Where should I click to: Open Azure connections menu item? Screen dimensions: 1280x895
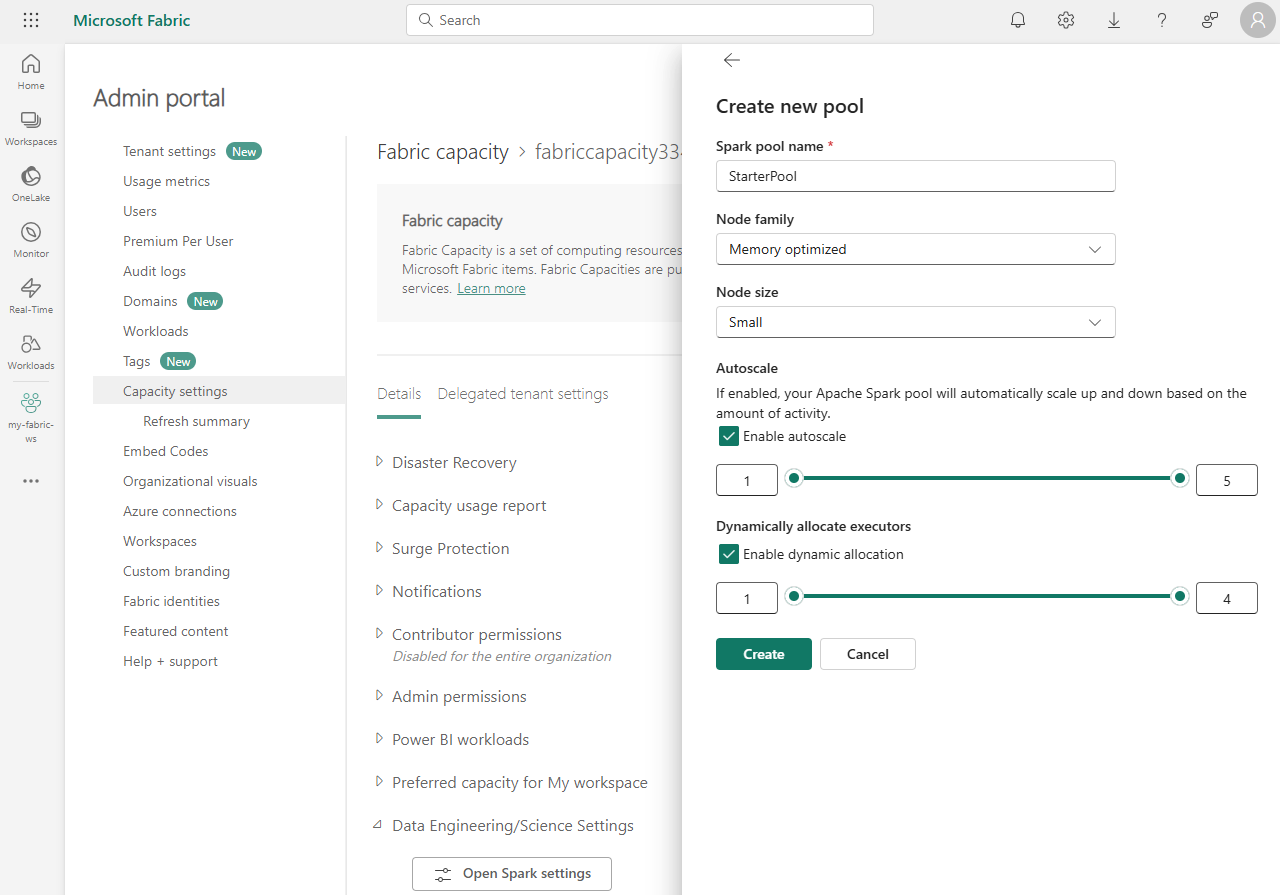[180, 511]
